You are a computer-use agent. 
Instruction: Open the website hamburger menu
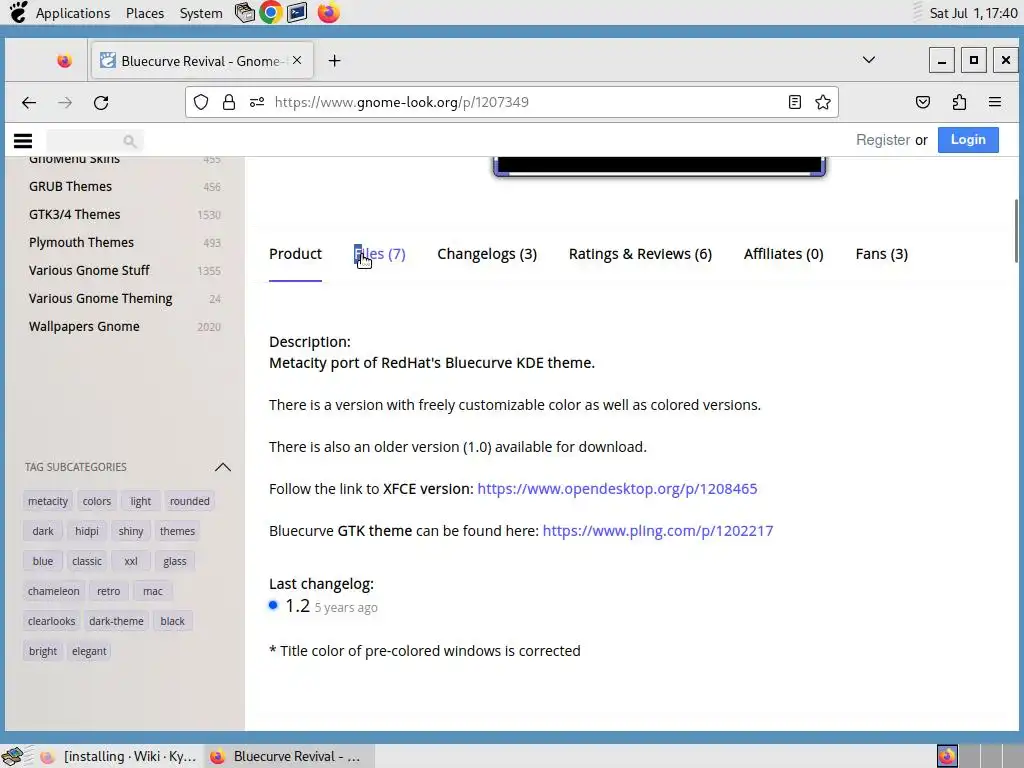(23, 140)
